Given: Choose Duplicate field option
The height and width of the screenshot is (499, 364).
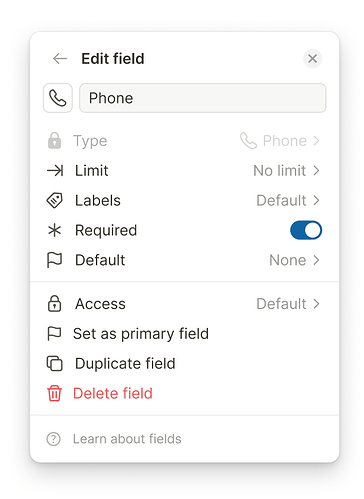Looking at the screenshot, I should tap(125, 363).
